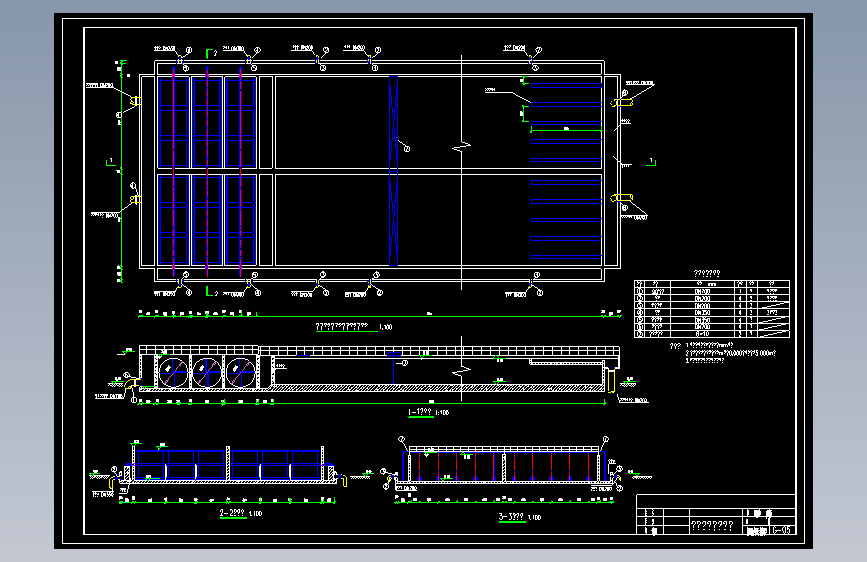Viewport: 867px width, 562px height.
Task: Click callout bubble 7 in the plan view
Action: click(x=407, y=148)
